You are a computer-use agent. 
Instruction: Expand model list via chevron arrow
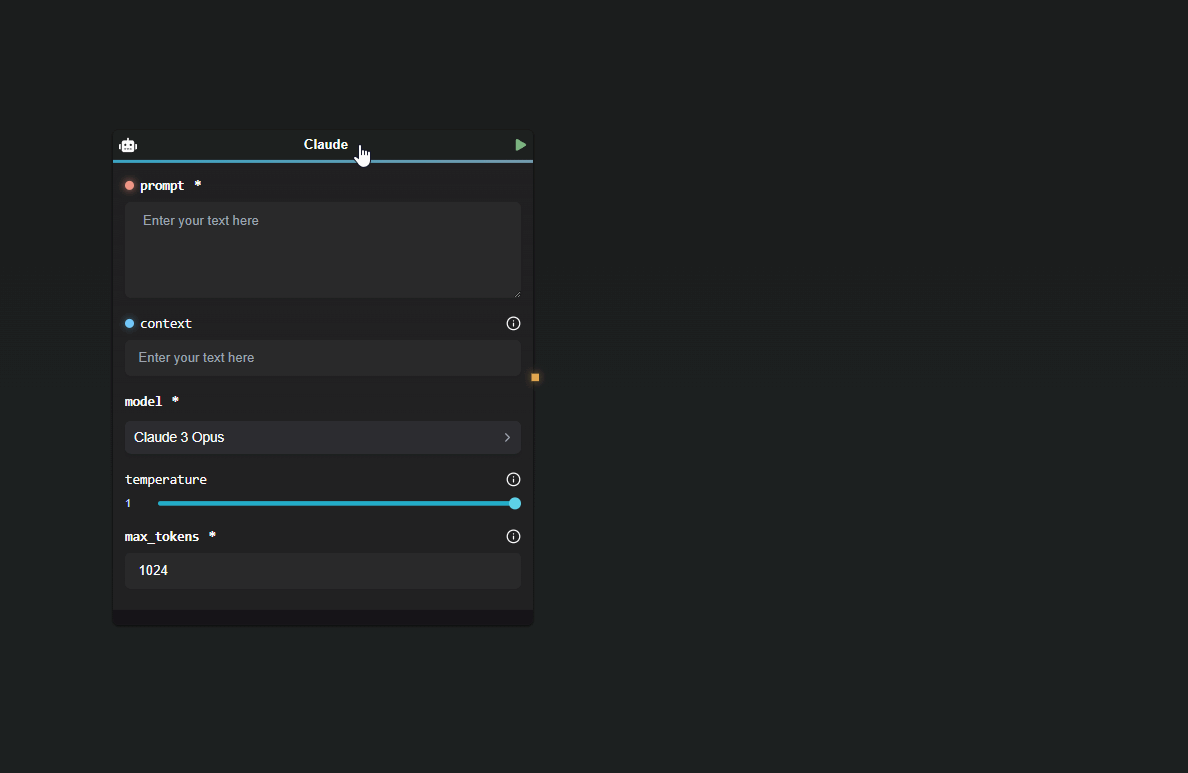507,437
